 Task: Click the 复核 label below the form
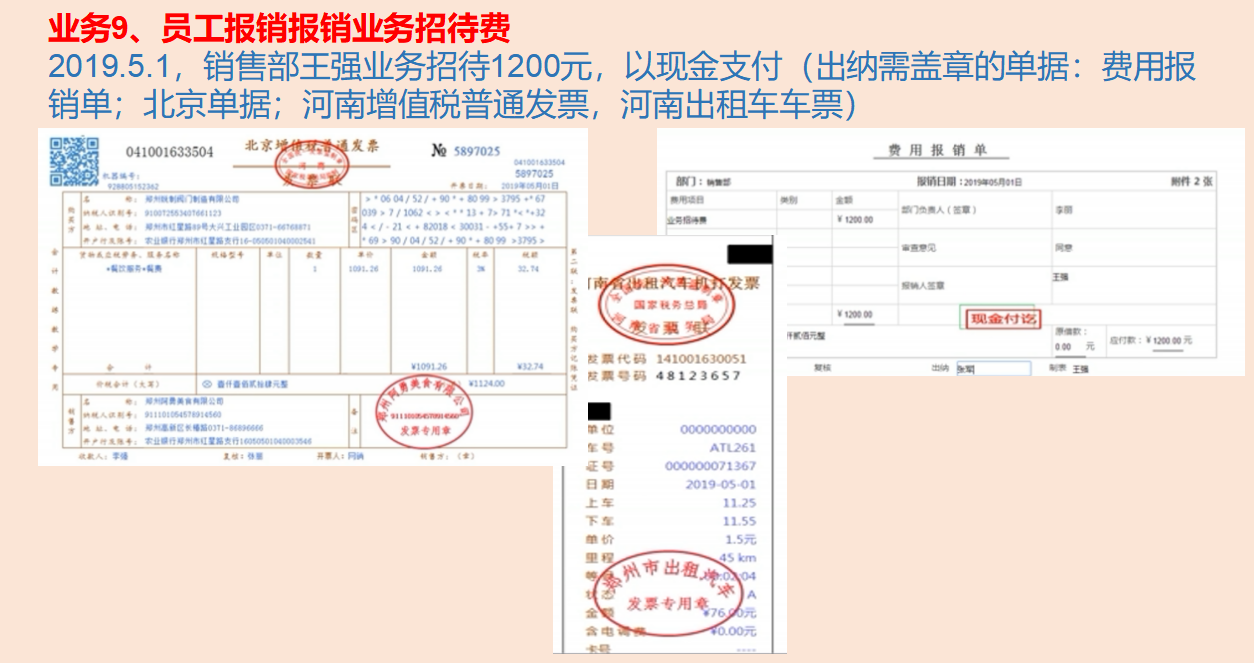click(x=822, y=368)
